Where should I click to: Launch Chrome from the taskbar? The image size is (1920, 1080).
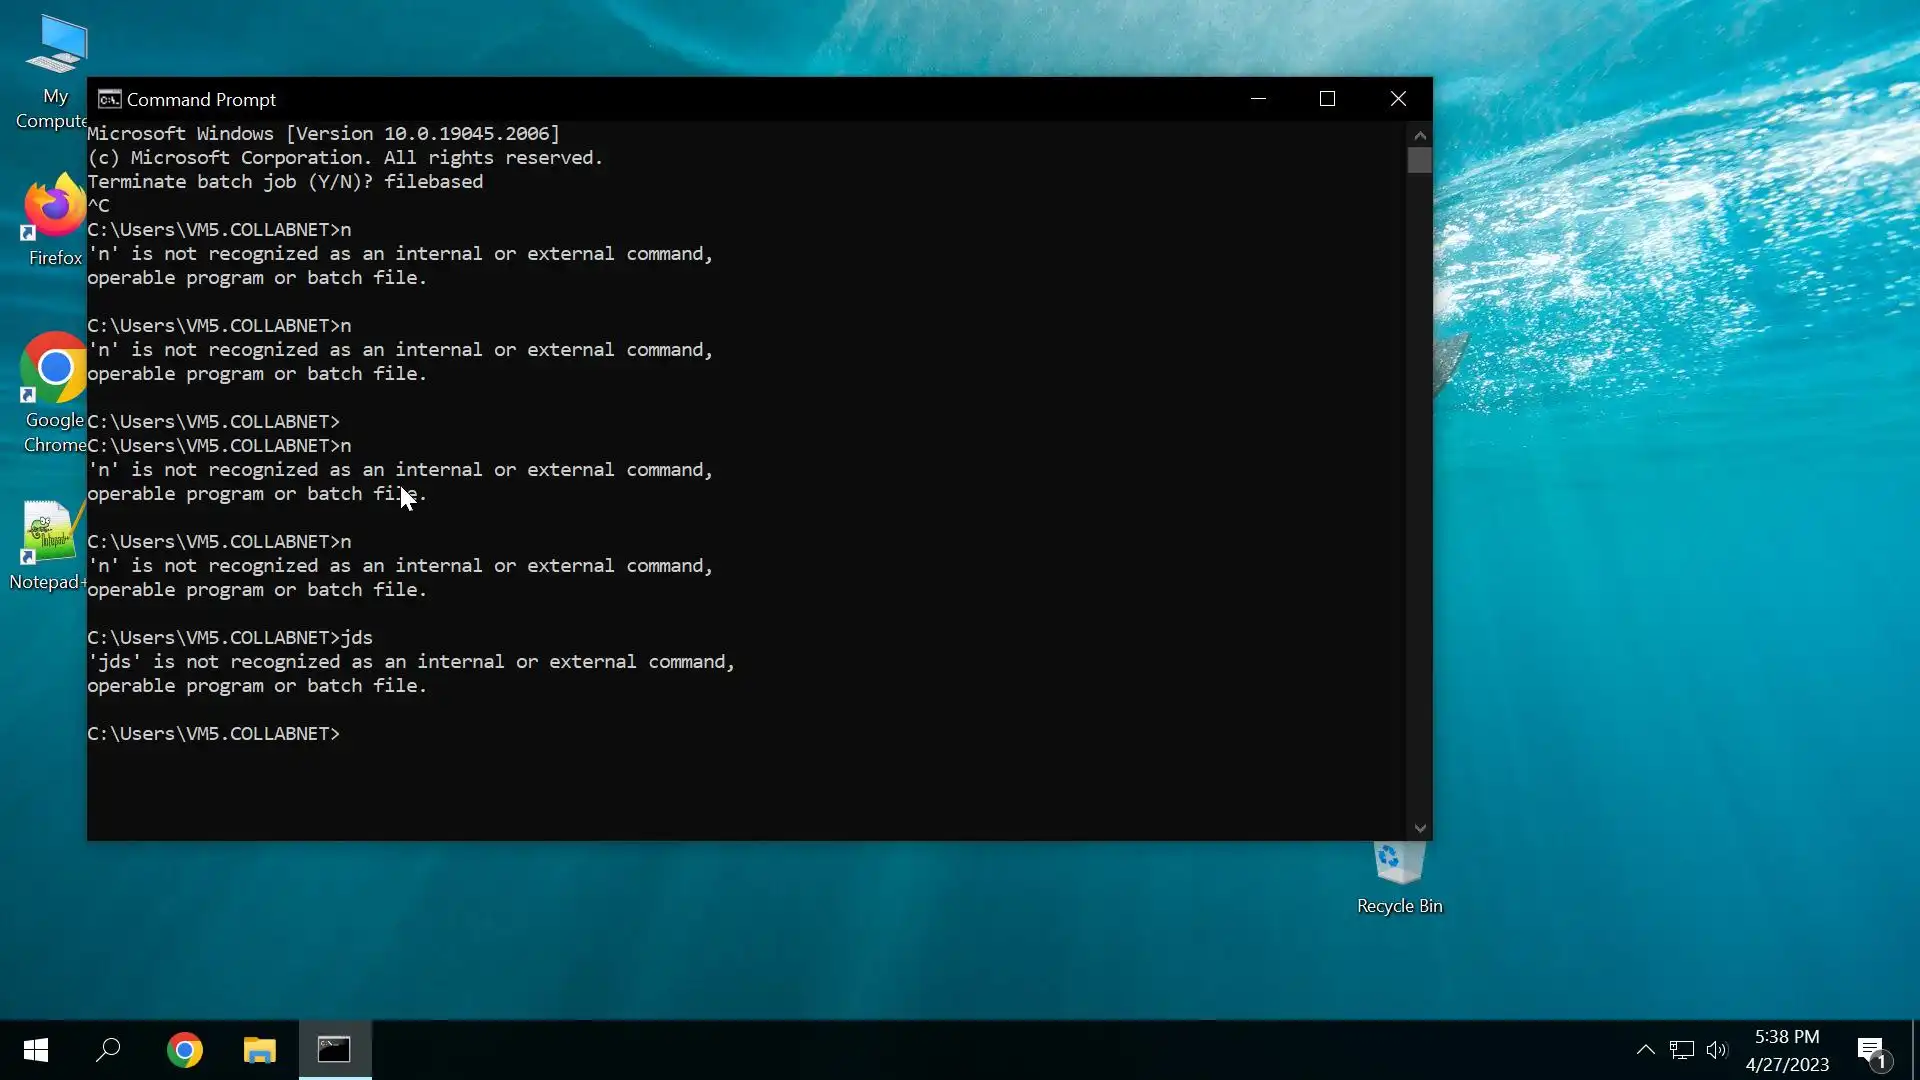[x=185, y=1050]
